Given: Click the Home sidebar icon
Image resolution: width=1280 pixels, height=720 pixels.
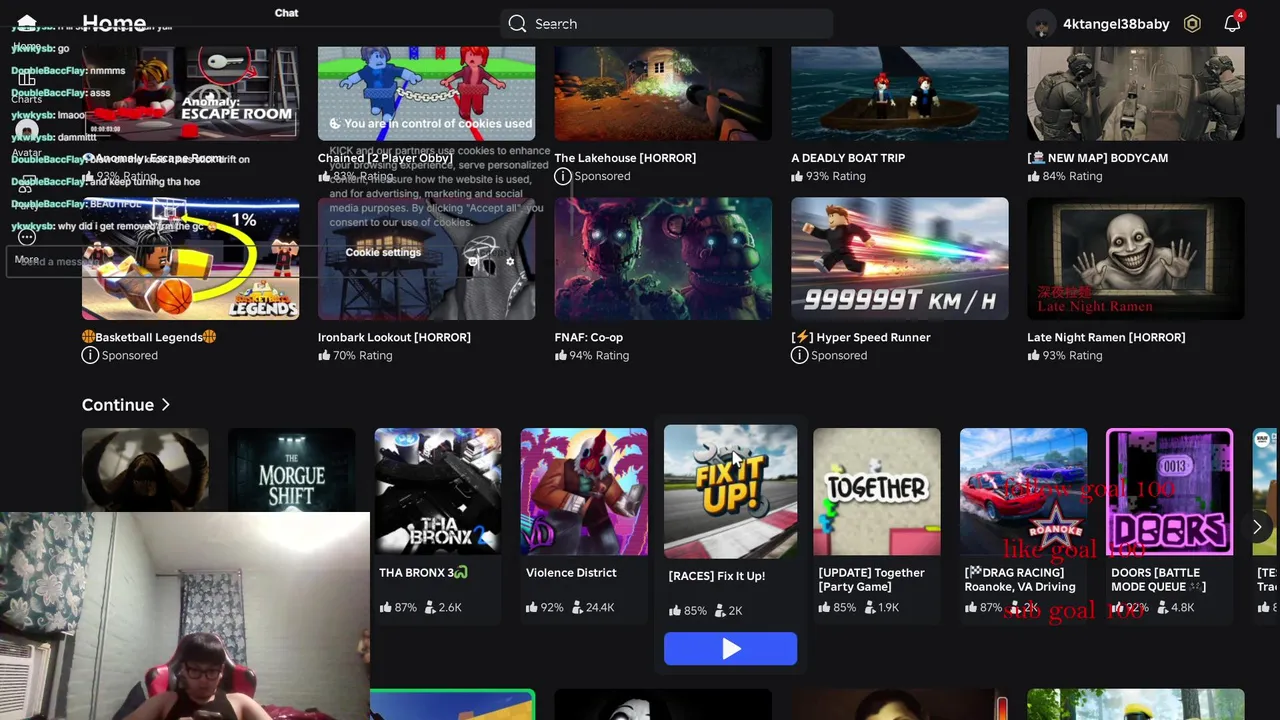Looking at the screenshot, I should (27, 23).
